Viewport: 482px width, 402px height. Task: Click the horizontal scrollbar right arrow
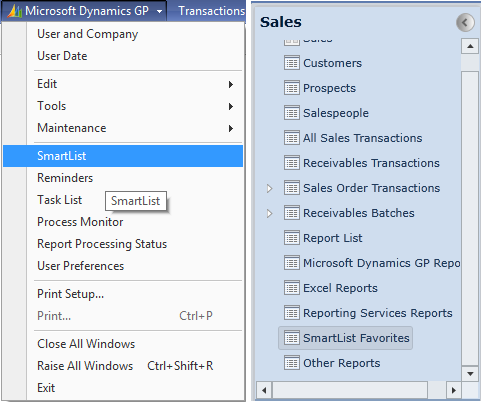tap(454, 390)
